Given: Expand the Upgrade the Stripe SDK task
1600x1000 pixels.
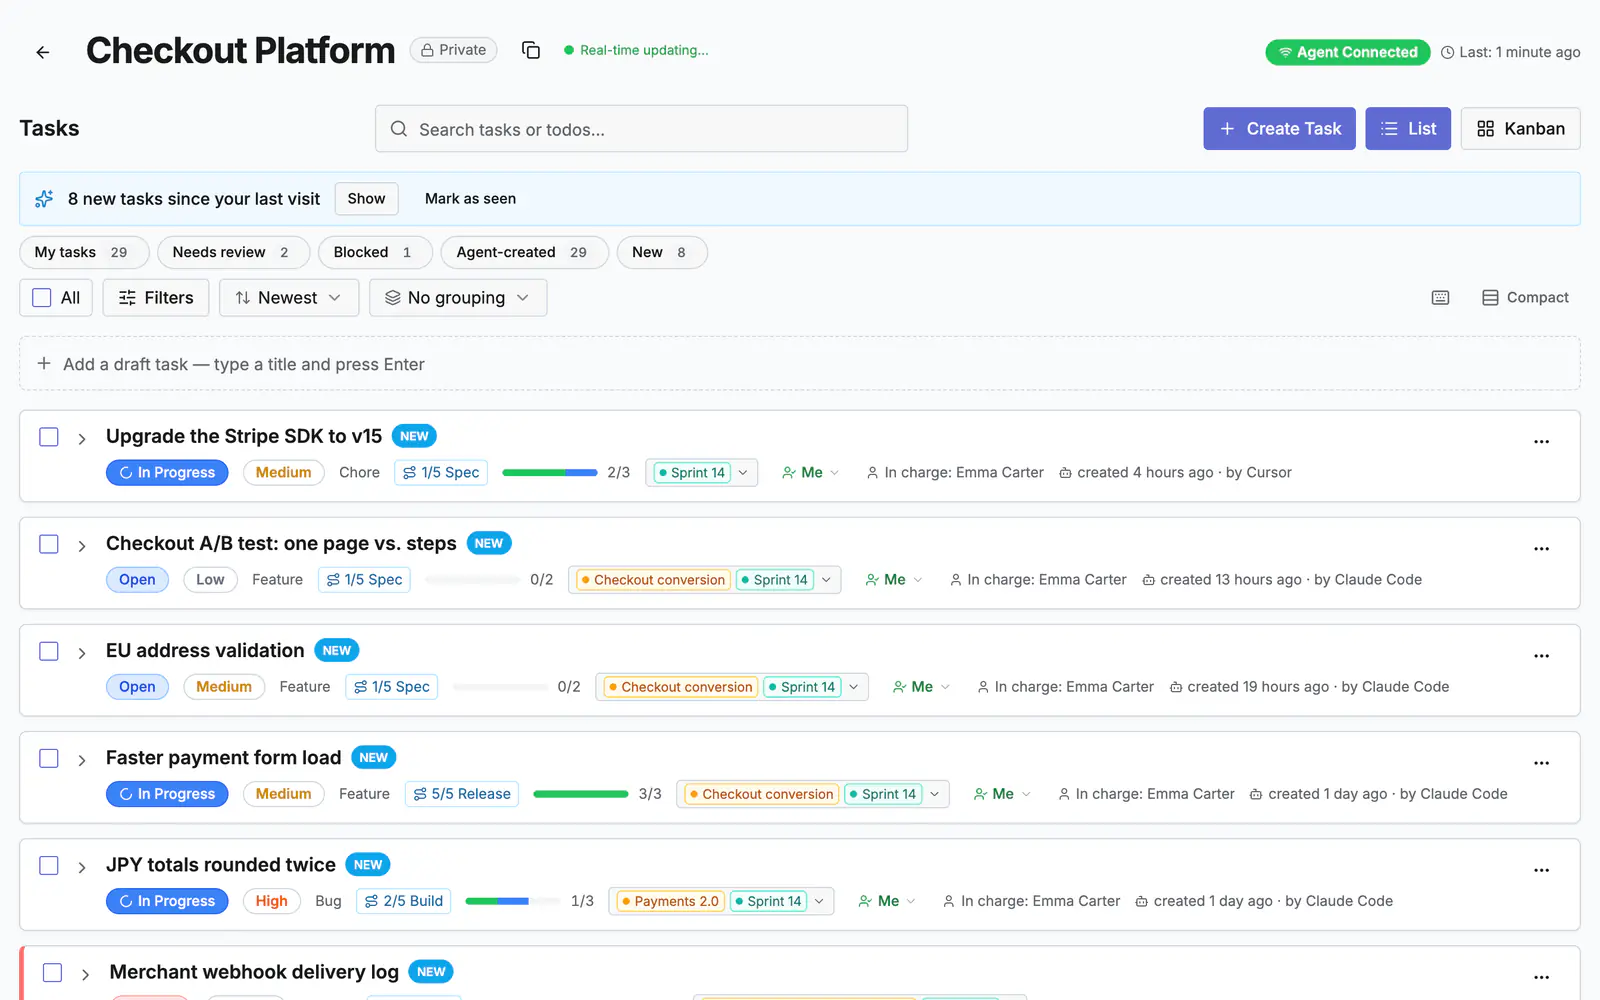Looking at the screenshot, I should pos(82,439).
